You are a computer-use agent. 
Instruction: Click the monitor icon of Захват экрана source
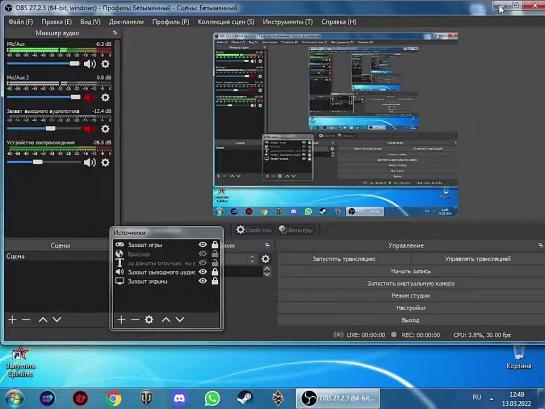click(x=120, y=281)
